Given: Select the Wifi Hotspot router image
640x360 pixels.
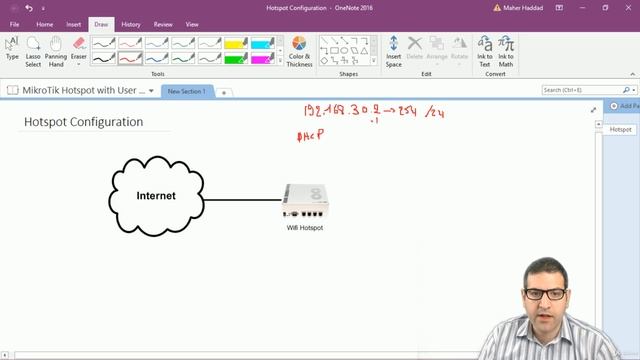Looking at the screenshot, I should click(305, 201).
